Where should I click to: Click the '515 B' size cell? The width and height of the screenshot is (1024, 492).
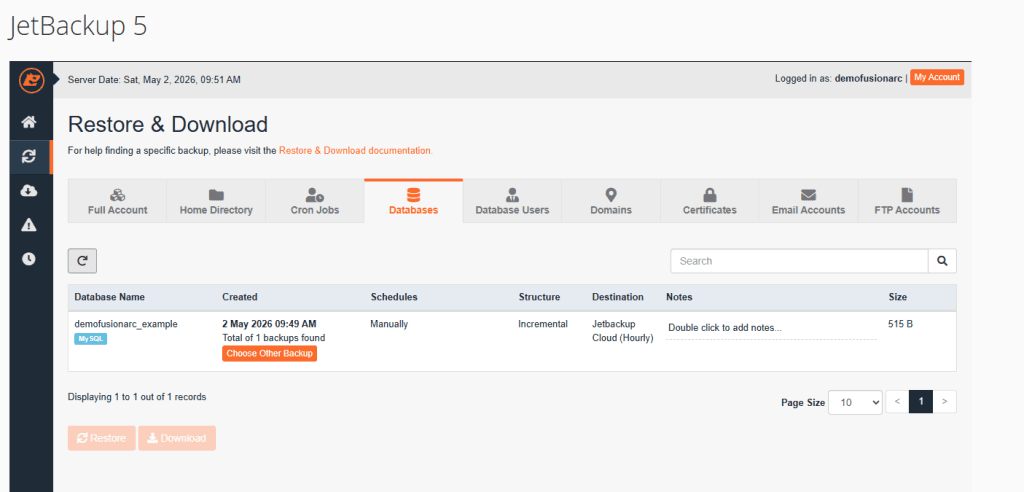pyautogui.click(x=901, y=324)
